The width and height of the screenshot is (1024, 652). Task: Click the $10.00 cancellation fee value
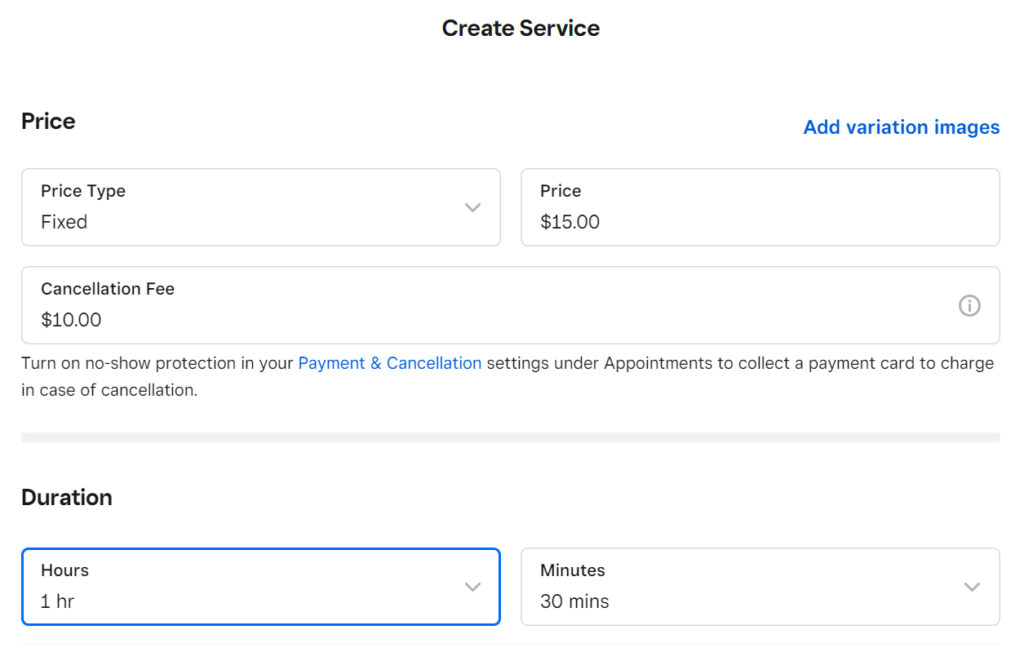pyautogui.click(x=69, y=320)
